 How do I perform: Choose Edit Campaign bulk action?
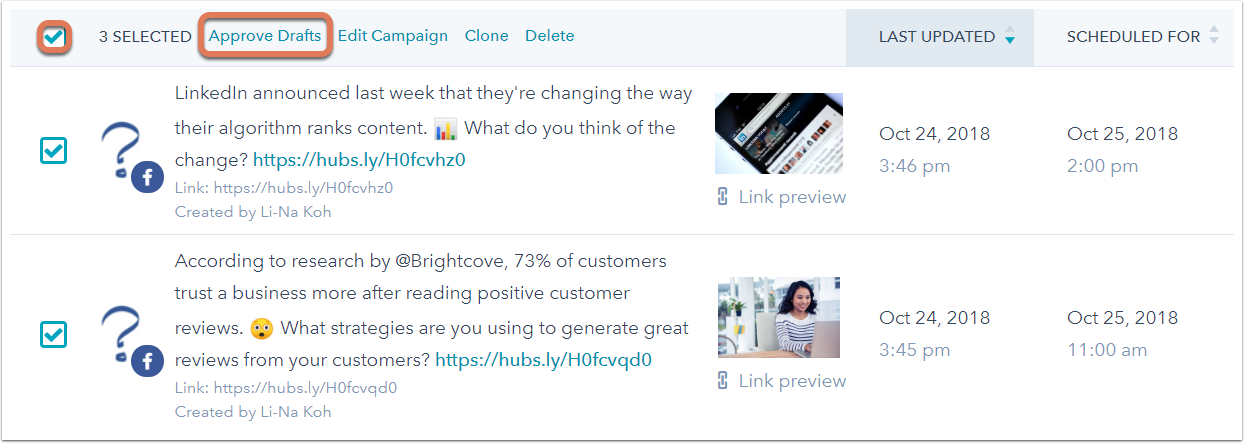(x=393, y=36)
